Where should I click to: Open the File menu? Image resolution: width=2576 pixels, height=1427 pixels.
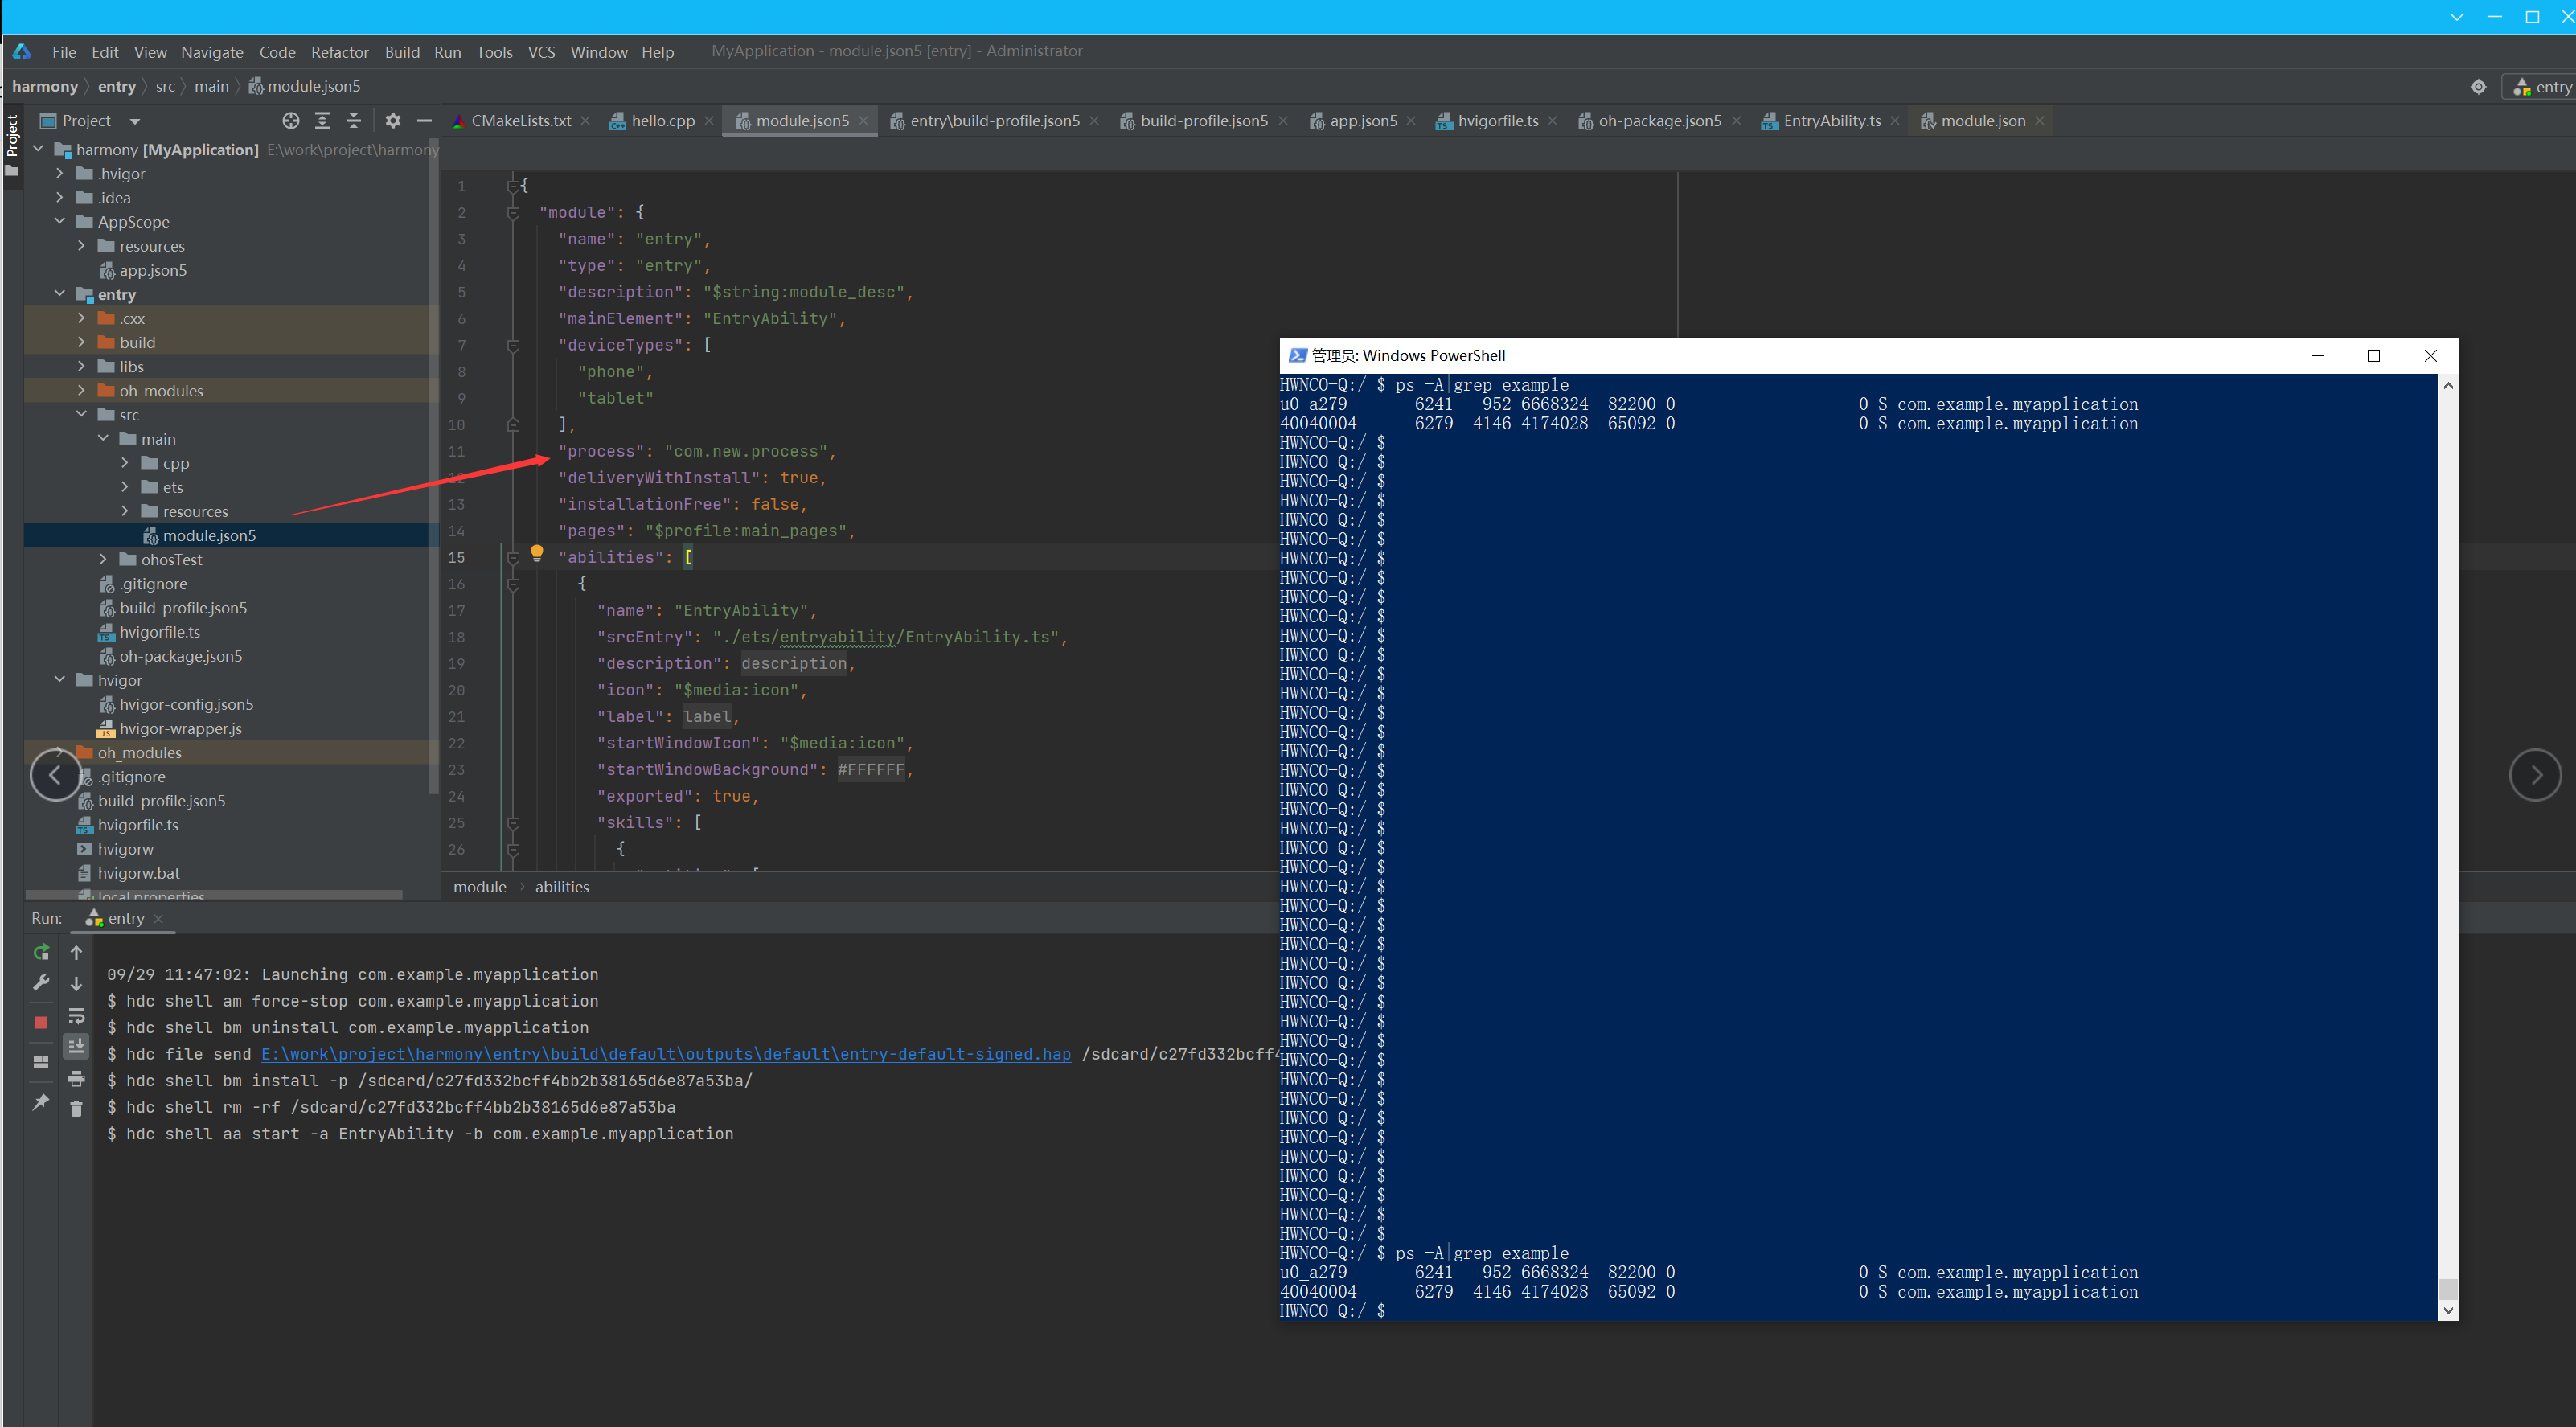(64, 52)
